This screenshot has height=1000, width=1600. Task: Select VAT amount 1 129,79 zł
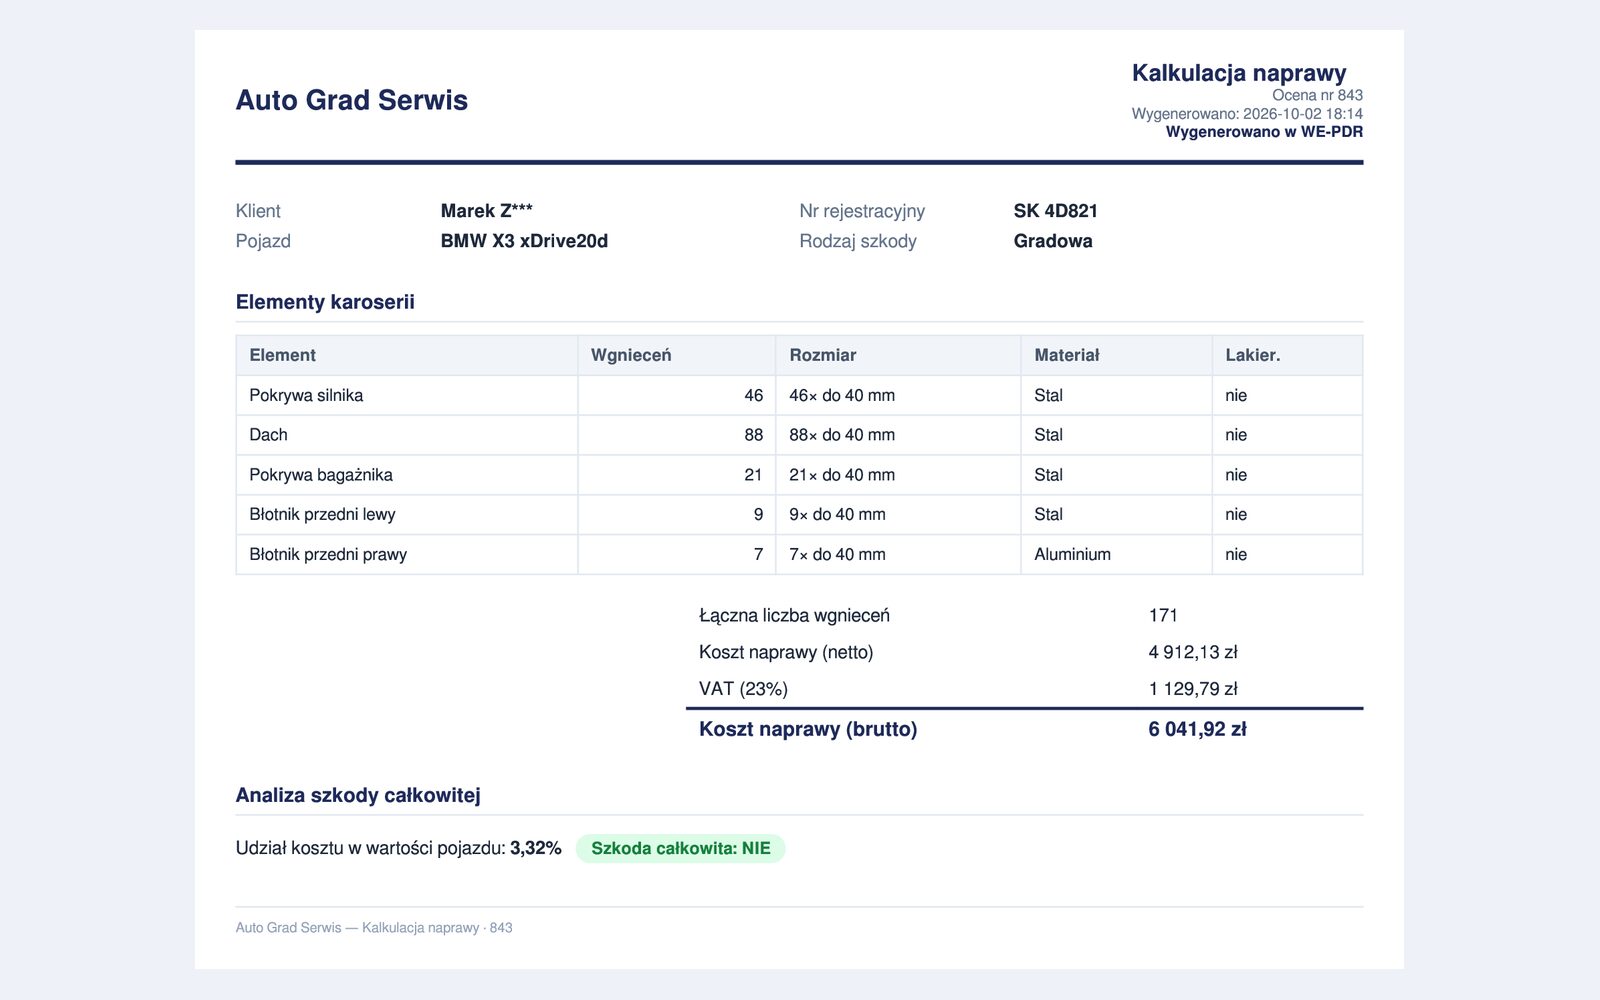click(1193, 689)
